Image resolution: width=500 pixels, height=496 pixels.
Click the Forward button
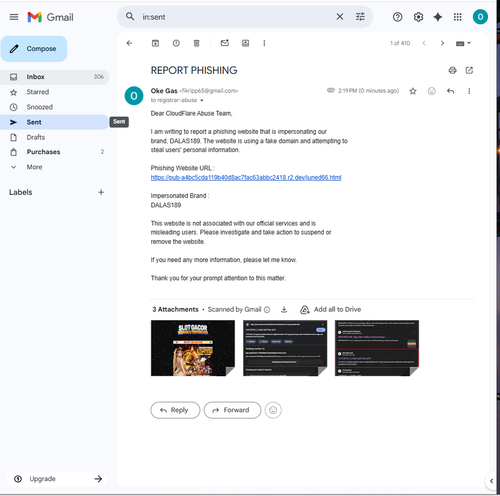pos(232,410)
